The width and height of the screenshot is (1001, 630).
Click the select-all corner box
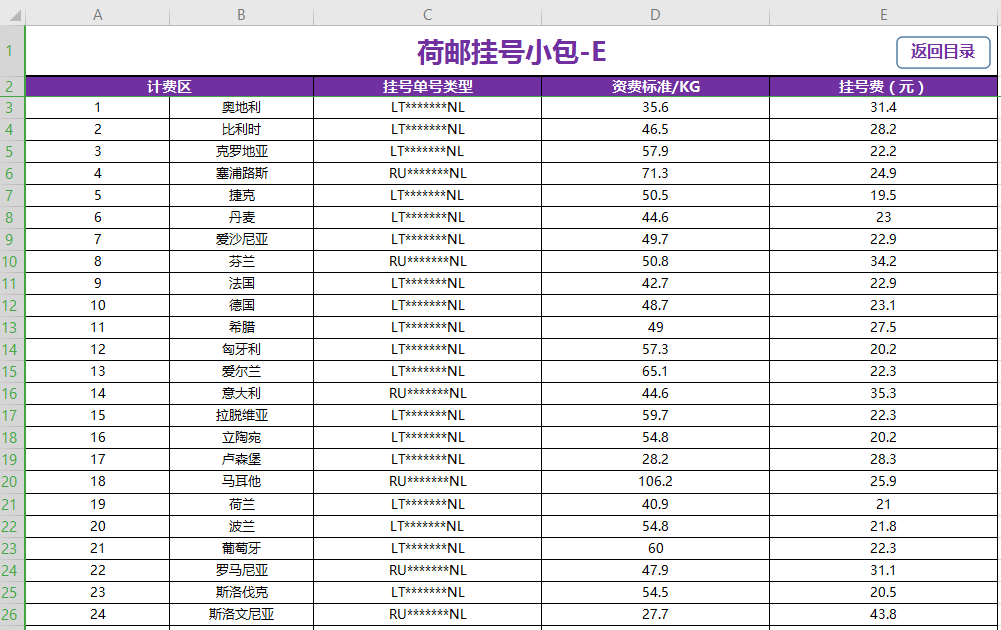[x=12, y=14]
